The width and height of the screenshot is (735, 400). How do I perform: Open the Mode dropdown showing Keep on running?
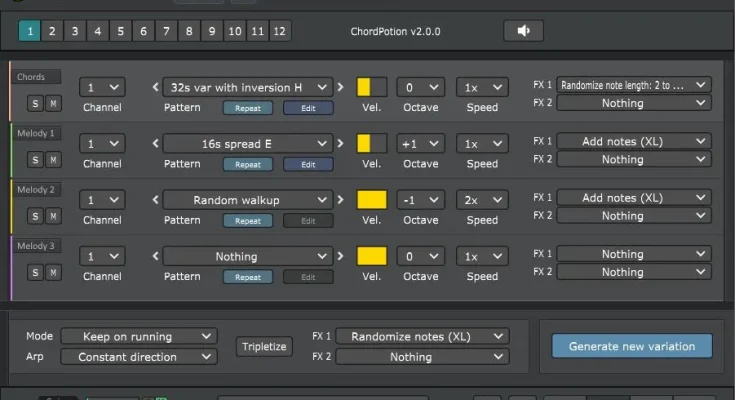click(x=138, y=336)
